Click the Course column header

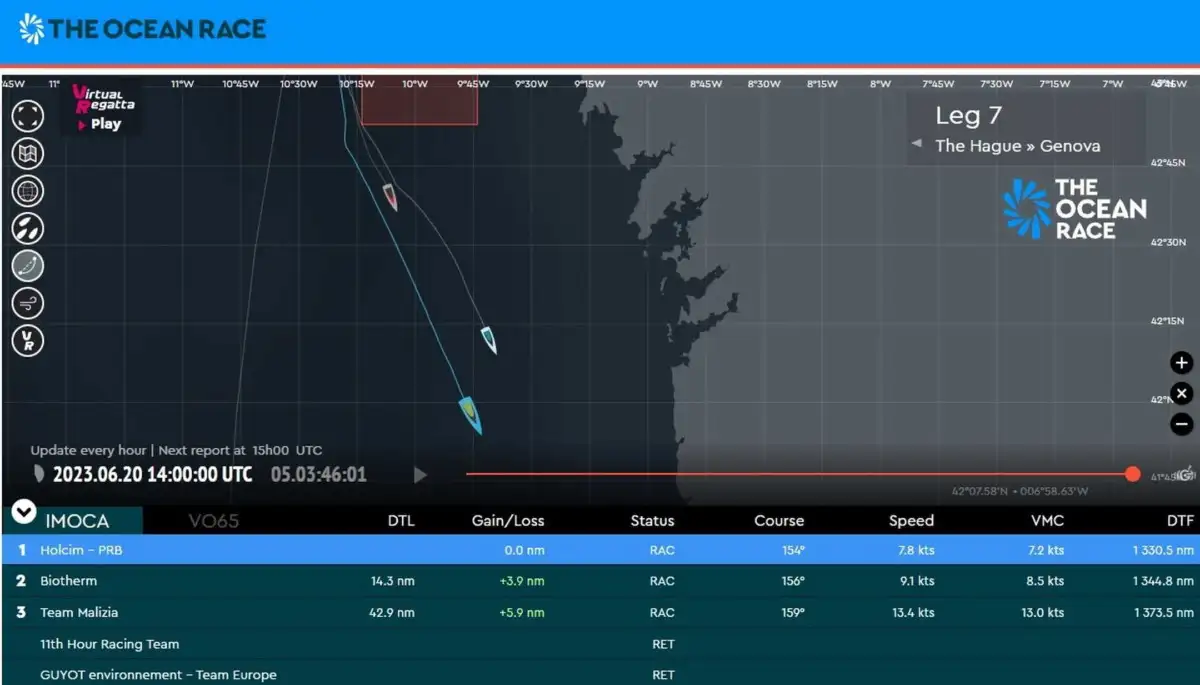(x=779, y=520)
